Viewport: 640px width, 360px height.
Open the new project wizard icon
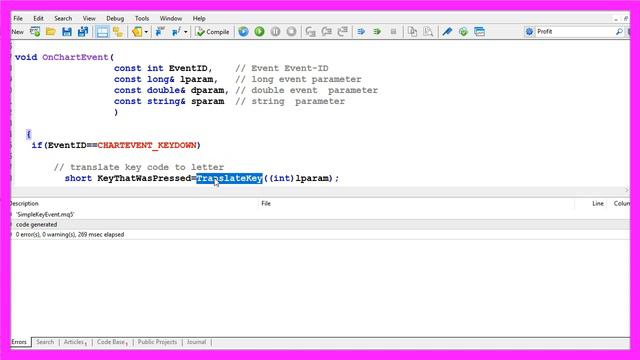35,31
